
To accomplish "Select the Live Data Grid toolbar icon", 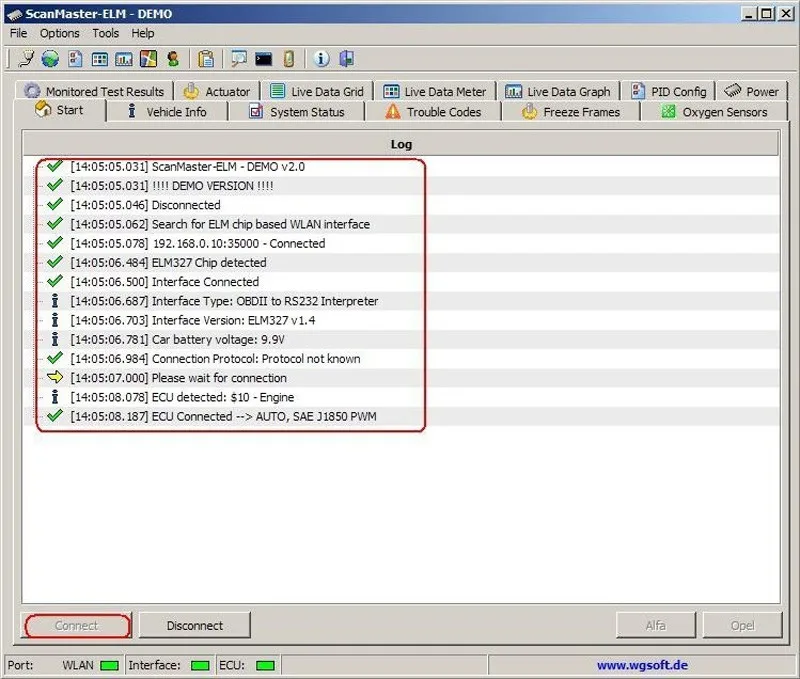I will pyautogui.click(x=98, y=58).
